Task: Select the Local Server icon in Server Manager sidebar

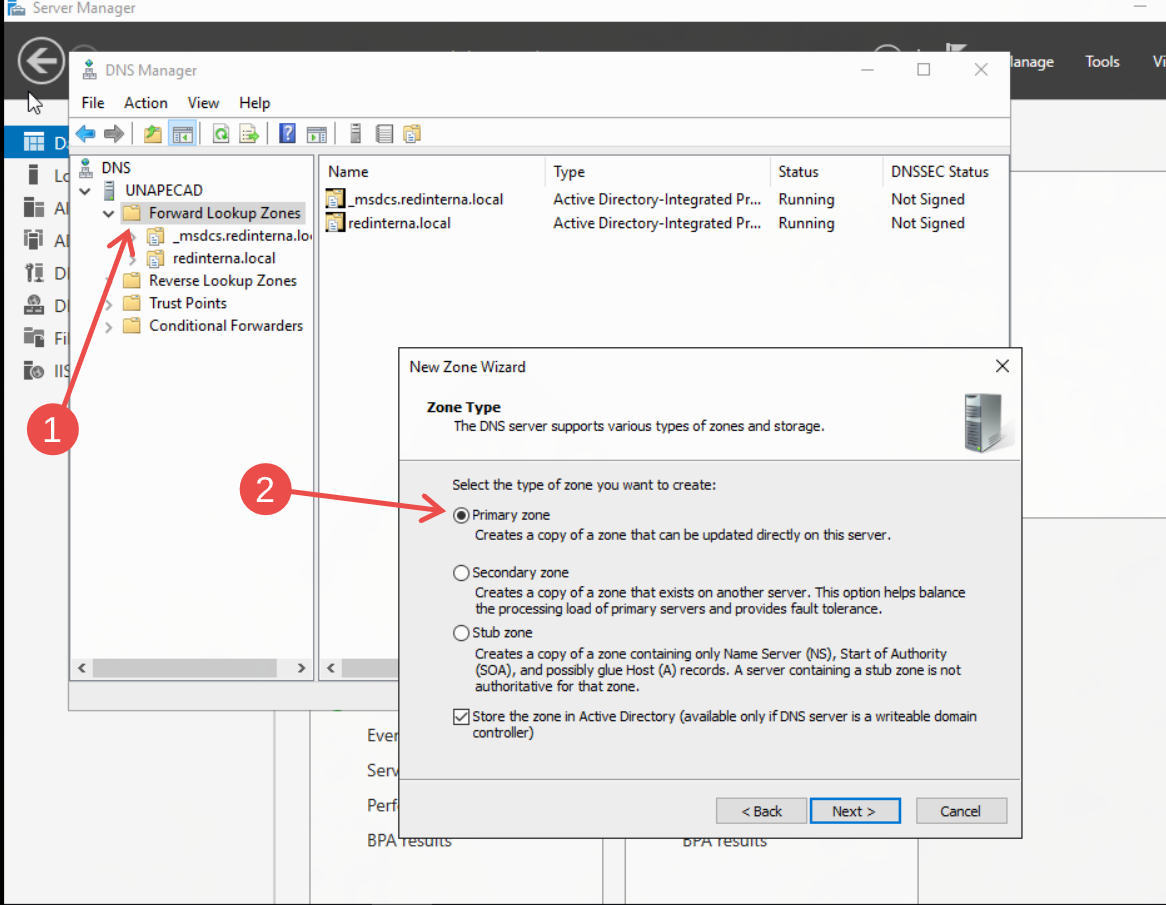Action: point(33,175)
